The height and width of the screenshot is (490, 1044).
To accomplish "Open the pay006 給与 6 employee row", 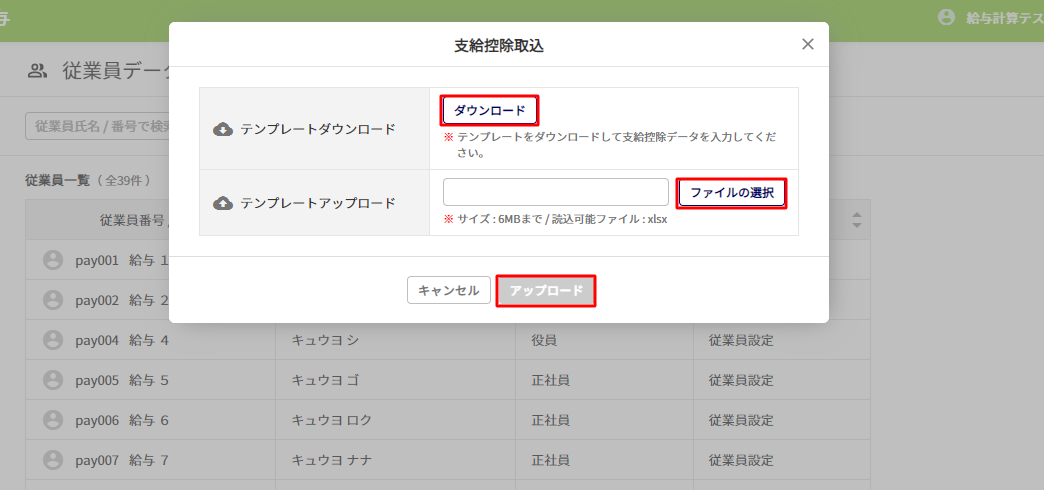I will pos(122,420).
